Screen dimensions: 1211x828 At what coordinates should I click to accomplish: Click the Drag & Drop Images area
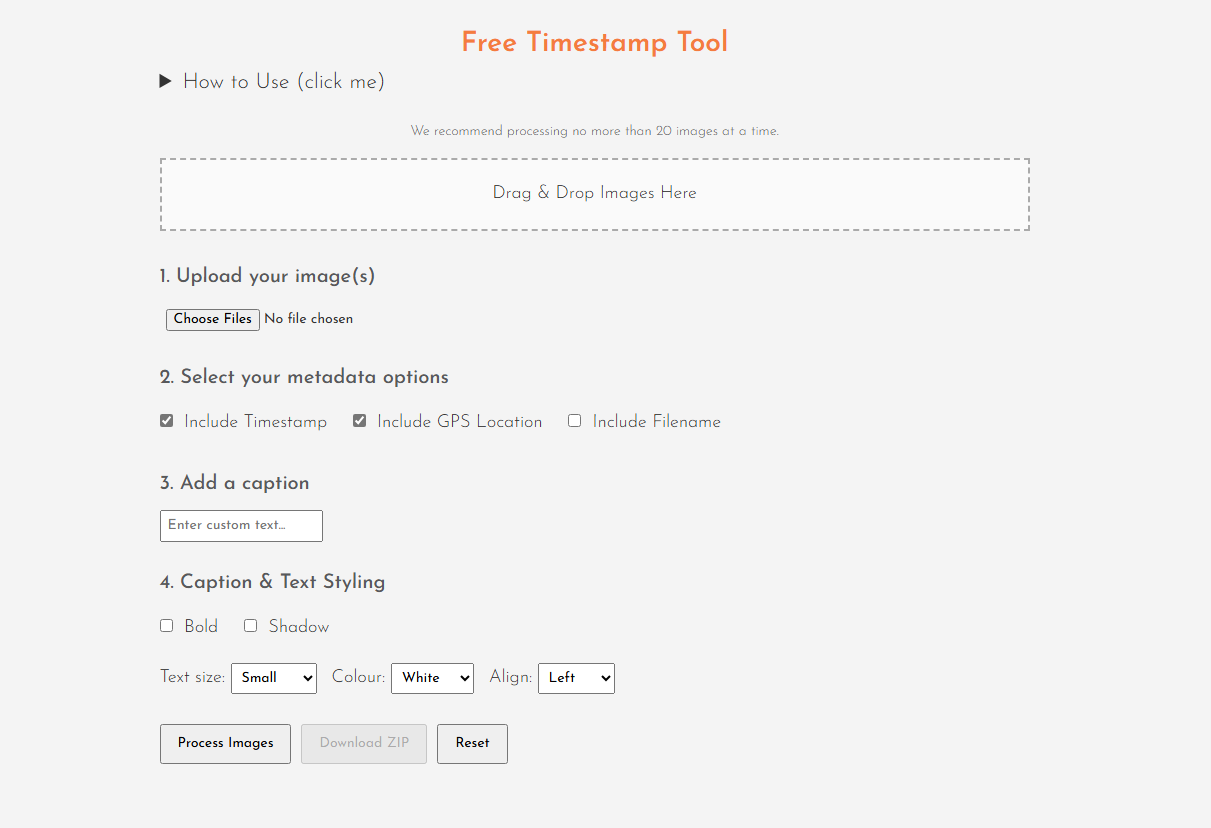click(x=594, y=194)
